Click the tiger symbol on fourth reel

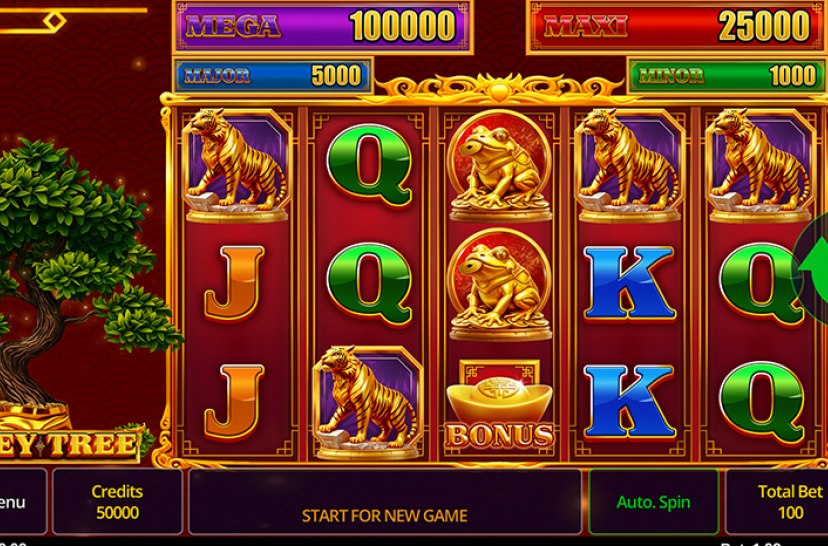(x=629, y=165)
